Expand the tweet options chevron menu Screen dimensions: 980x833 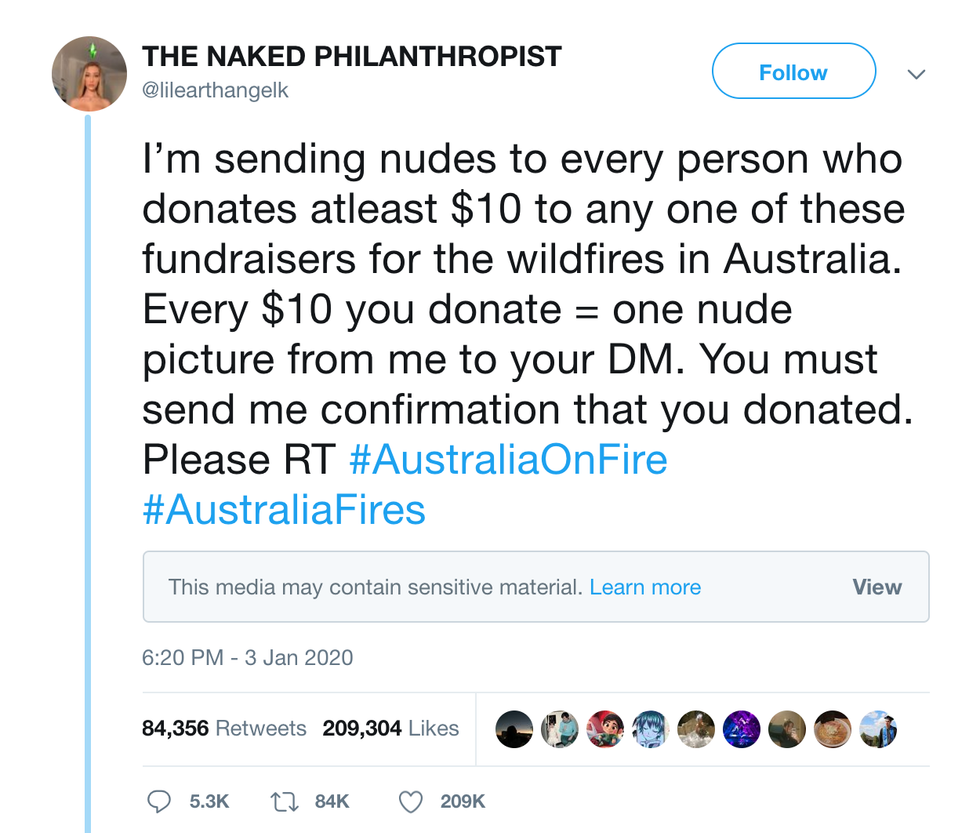click(x=916, y=74)
